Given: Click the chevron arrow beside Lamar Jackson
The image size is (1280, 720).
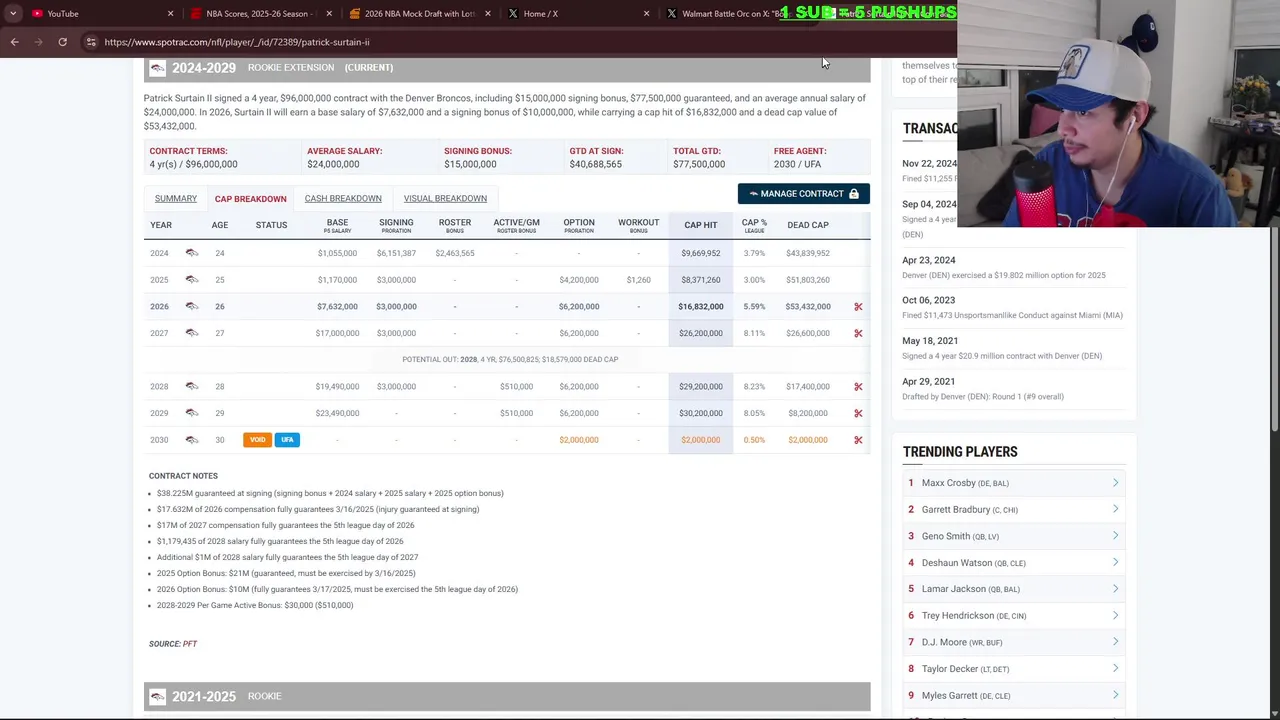Looking at the screenshot, I should point(1115,589).
